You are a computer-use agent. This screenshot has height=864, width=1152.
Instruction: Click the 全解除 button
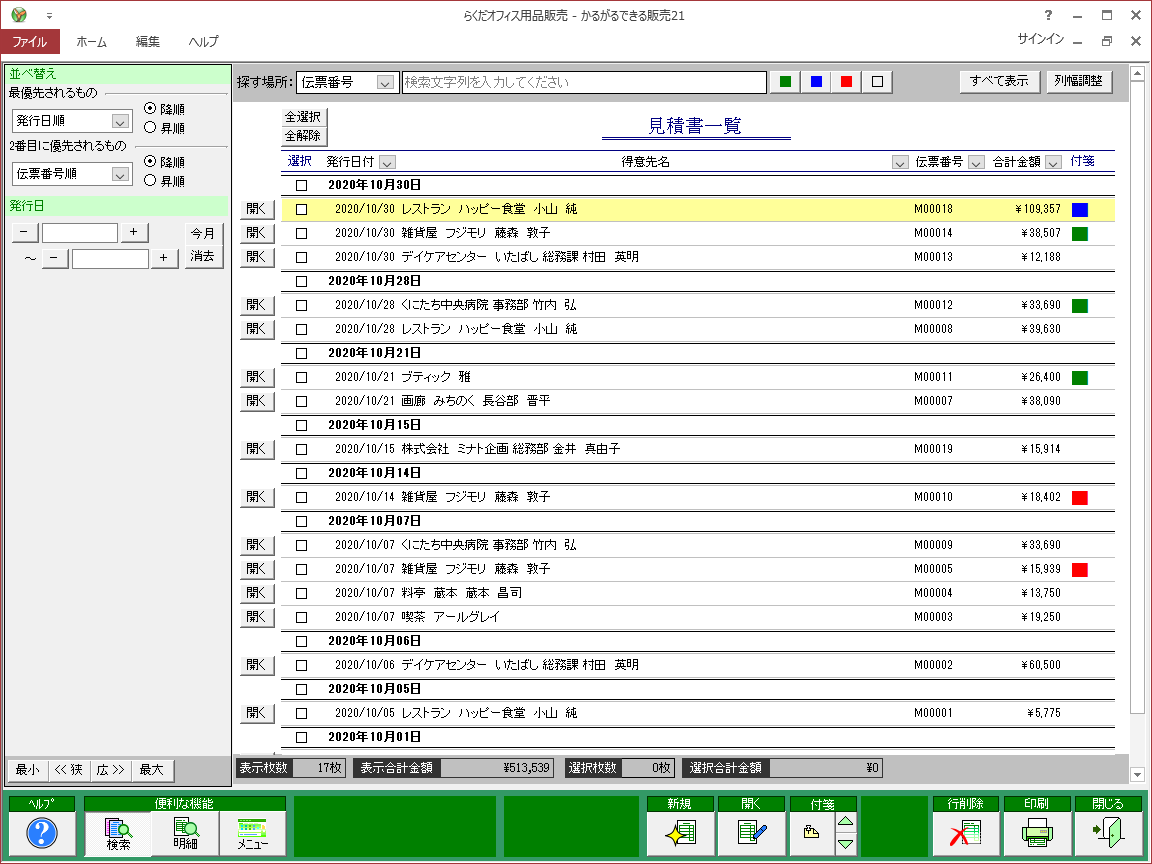coord(303,136)
